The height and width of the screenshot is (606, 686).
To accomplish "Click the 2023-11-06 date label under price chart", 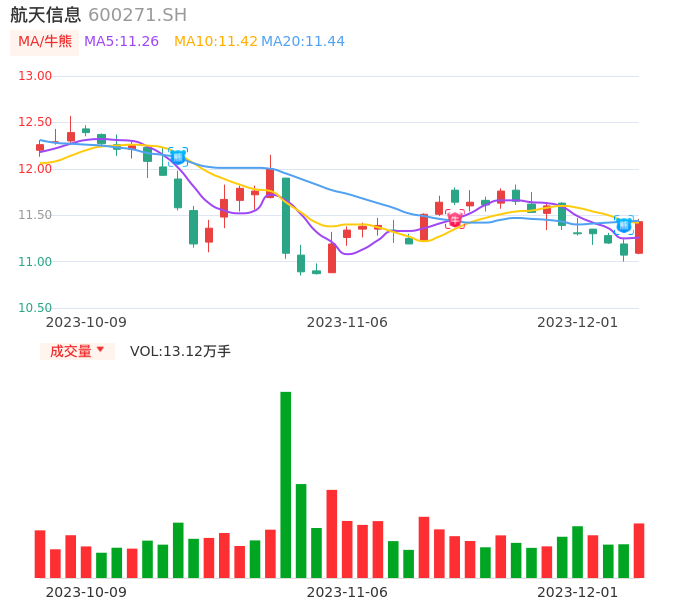I will 347,322.
